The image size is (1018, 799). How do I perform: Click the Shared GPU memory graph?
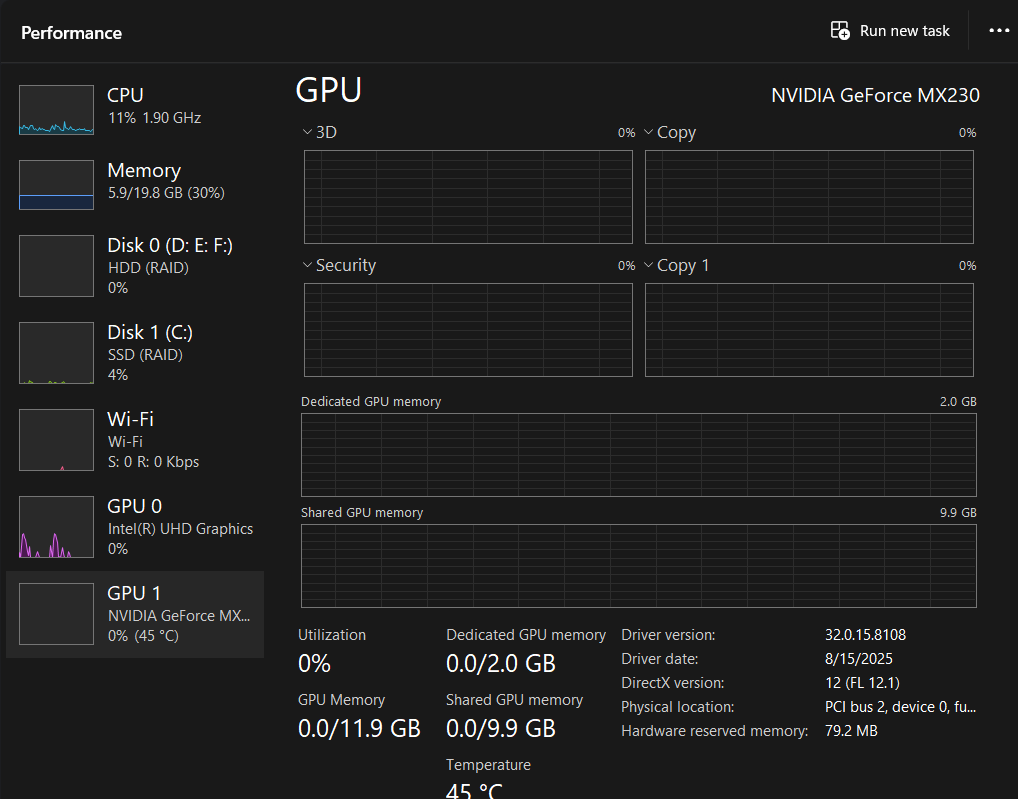638,565
